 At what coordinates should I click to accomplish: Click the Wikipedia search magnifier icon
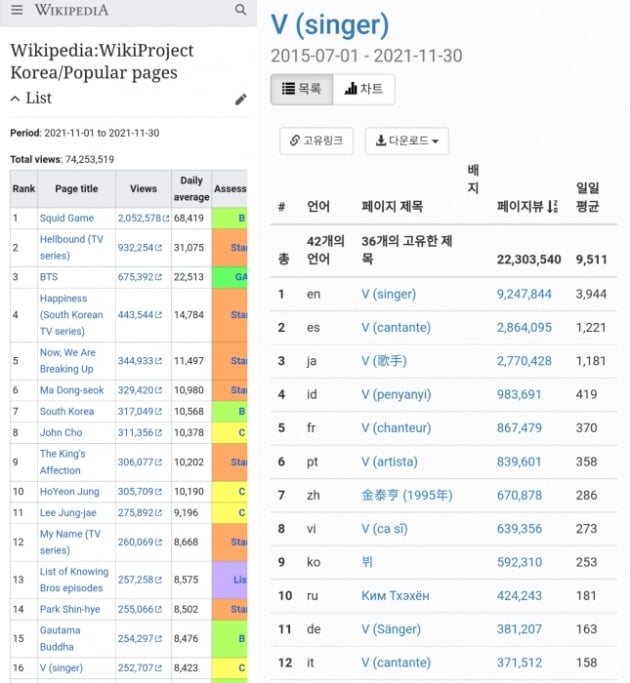240,10
